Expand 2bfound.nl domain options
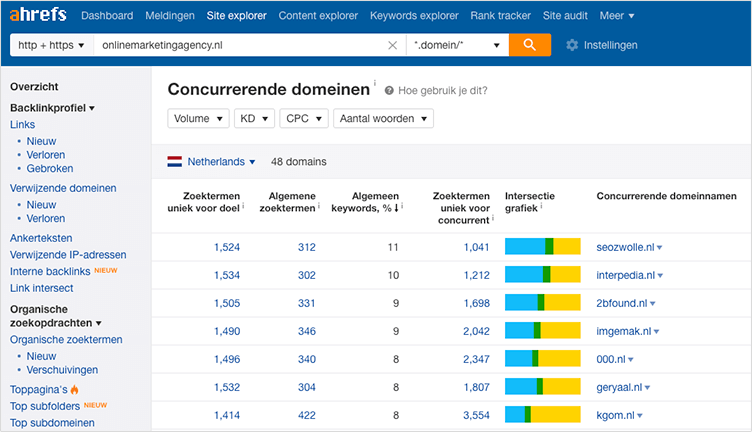This screenshot has height=432, width=752. click(652, 304)
